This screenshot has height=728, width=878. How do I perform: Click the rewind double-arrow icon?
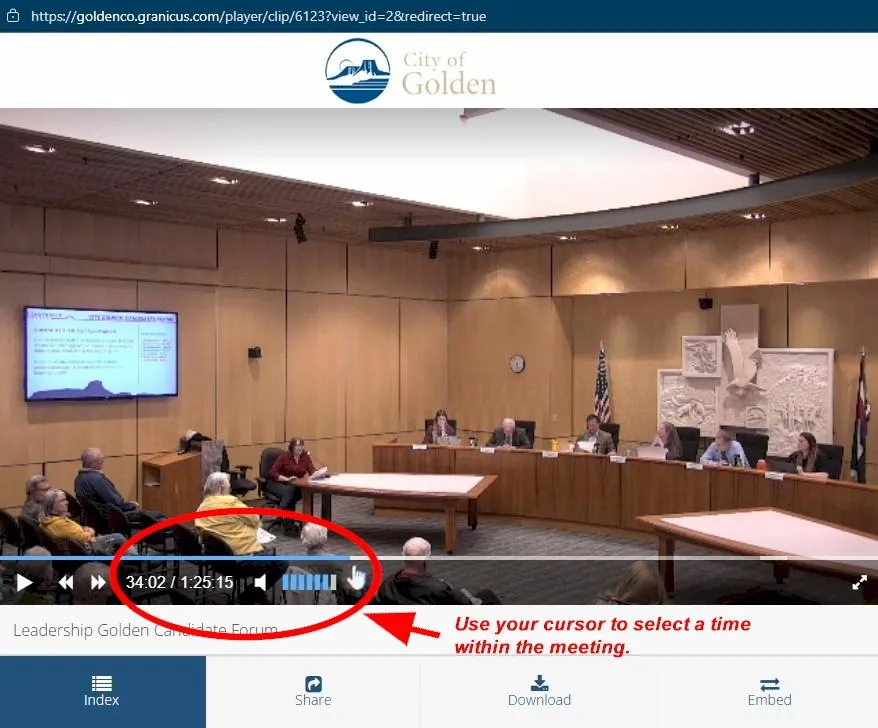pos(66,582)
